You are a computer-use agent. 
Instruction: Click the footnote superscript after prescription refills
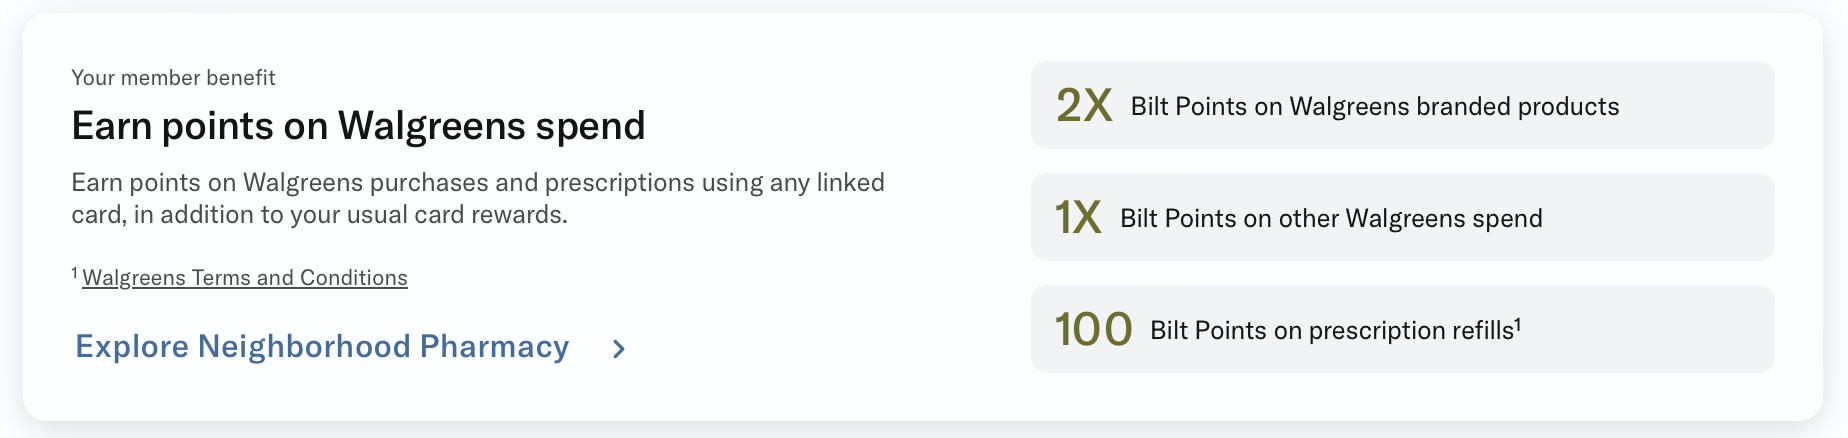pos(1518,323)
